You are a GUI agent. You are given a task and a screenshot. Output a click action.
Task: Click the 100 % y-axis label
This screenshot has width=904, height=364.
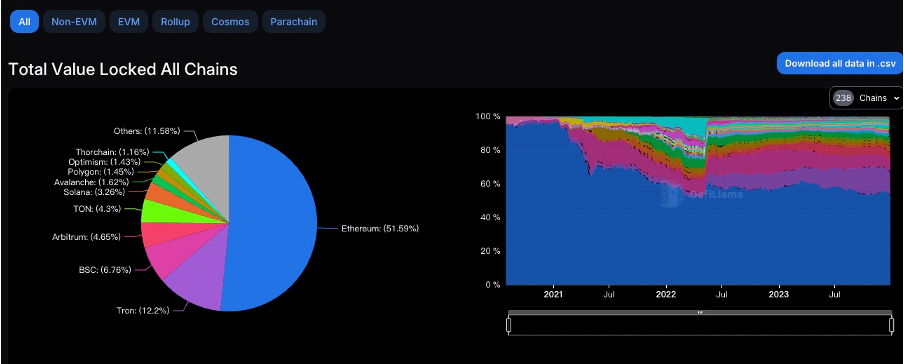tap(488, 117)
